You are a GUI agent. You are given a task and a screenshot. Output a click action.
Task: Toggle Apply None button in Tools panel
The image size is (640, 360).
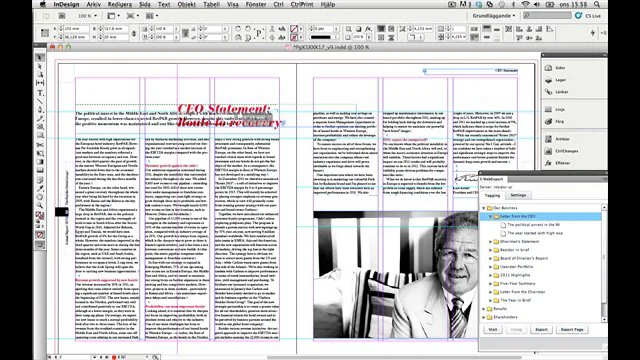[40, 235]
